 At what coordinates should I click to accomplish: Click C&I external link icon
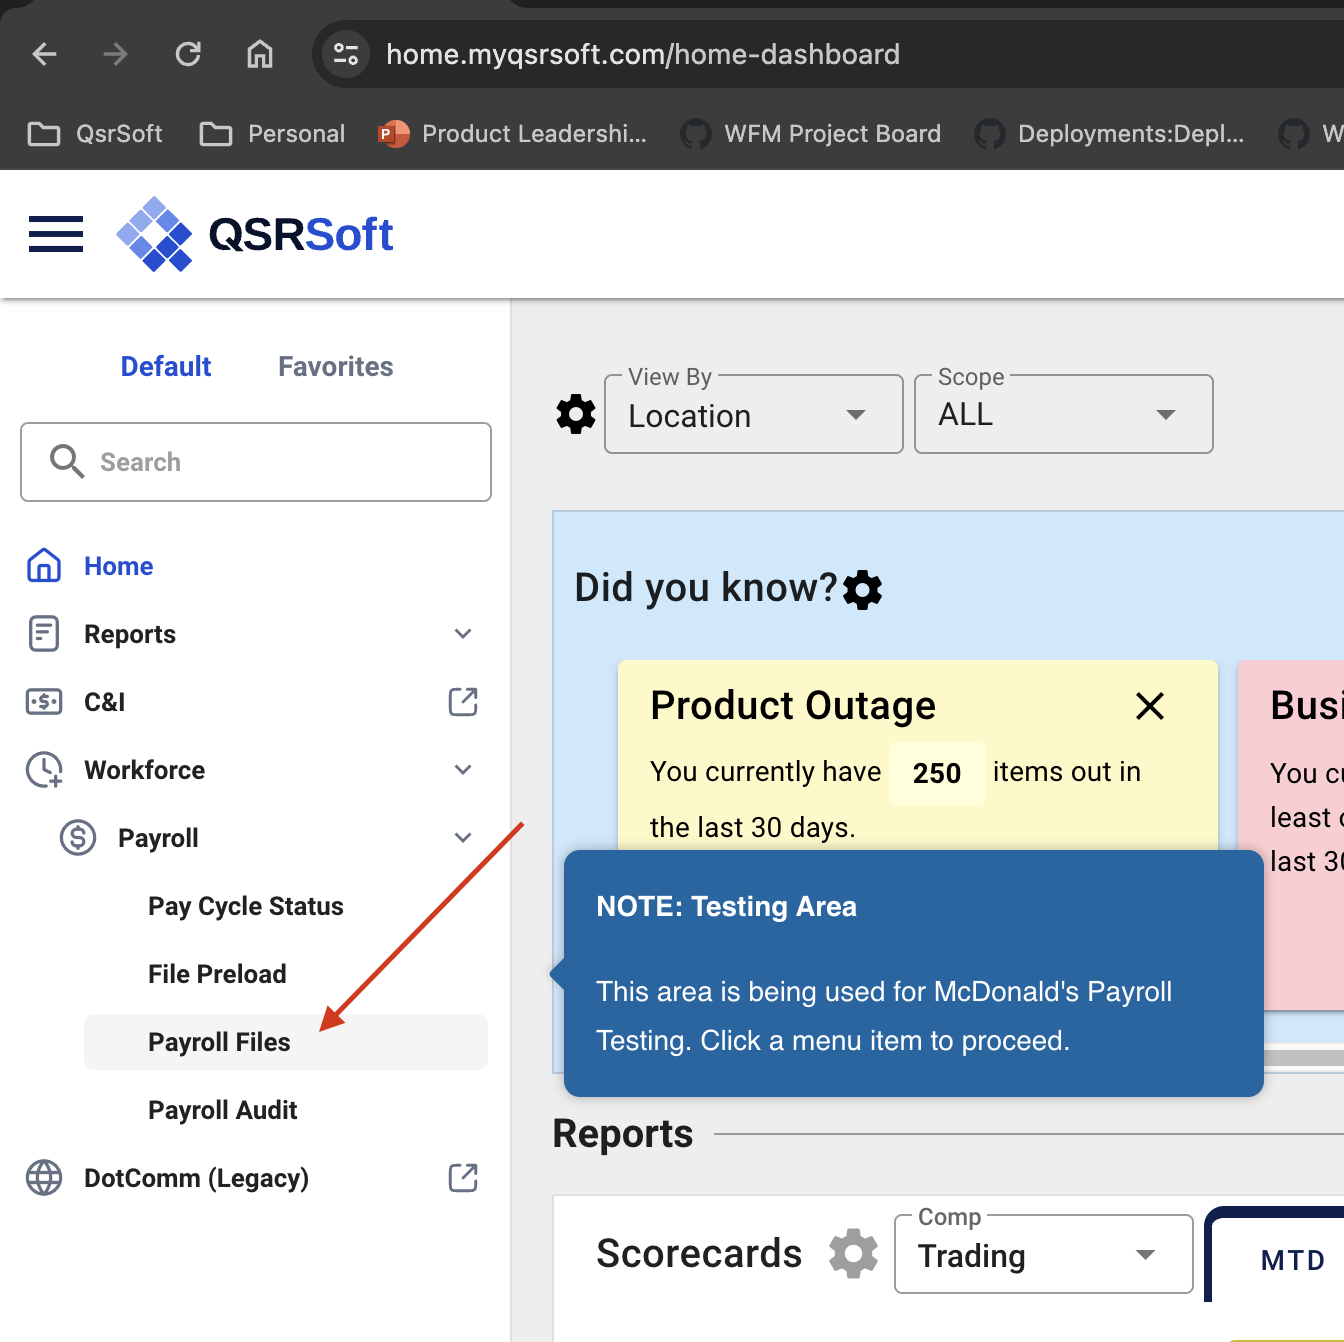(463, 702)
